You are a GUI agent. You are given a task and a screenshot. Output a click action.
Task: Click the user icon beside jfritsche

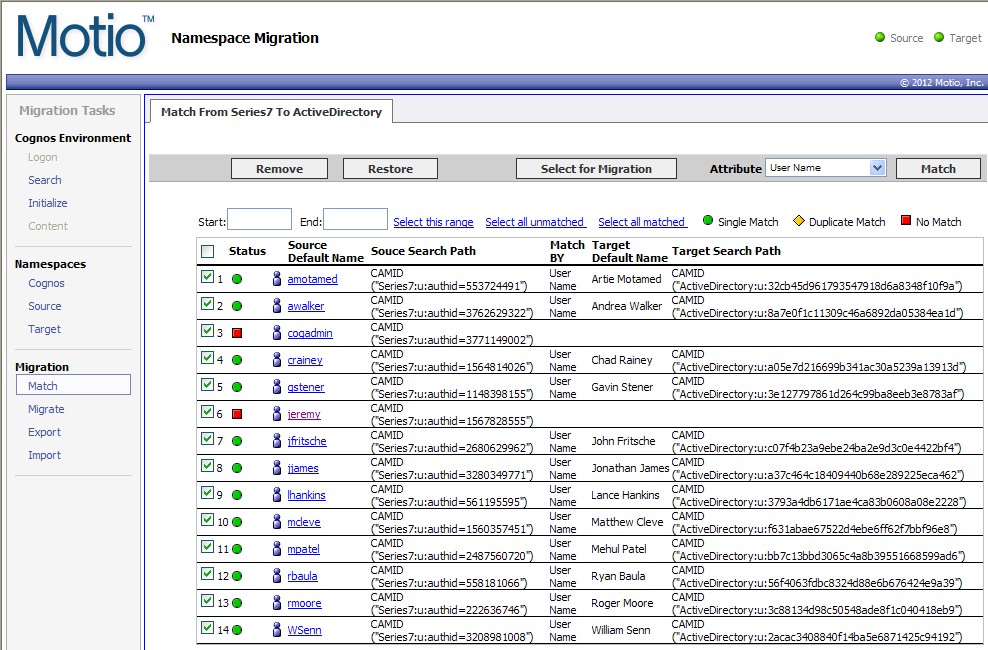[277, 441]
